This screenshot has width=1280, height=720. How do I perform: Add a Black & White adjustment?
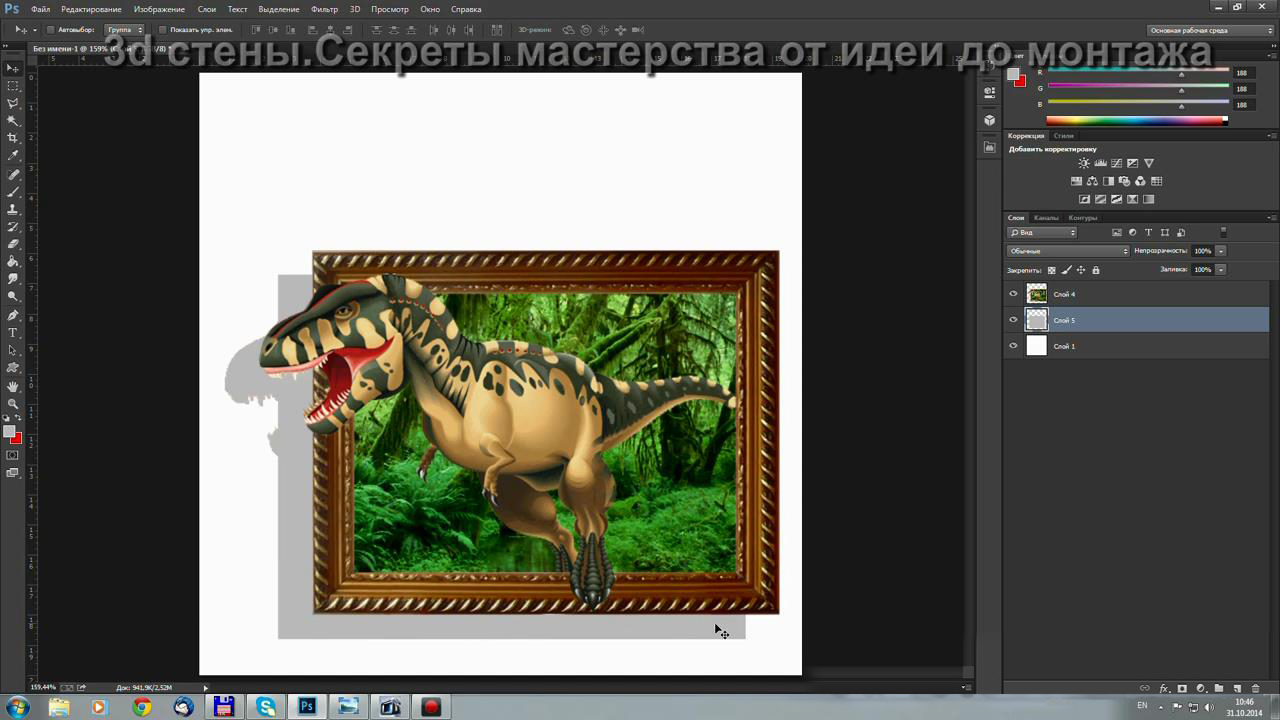click(1108, 181)
